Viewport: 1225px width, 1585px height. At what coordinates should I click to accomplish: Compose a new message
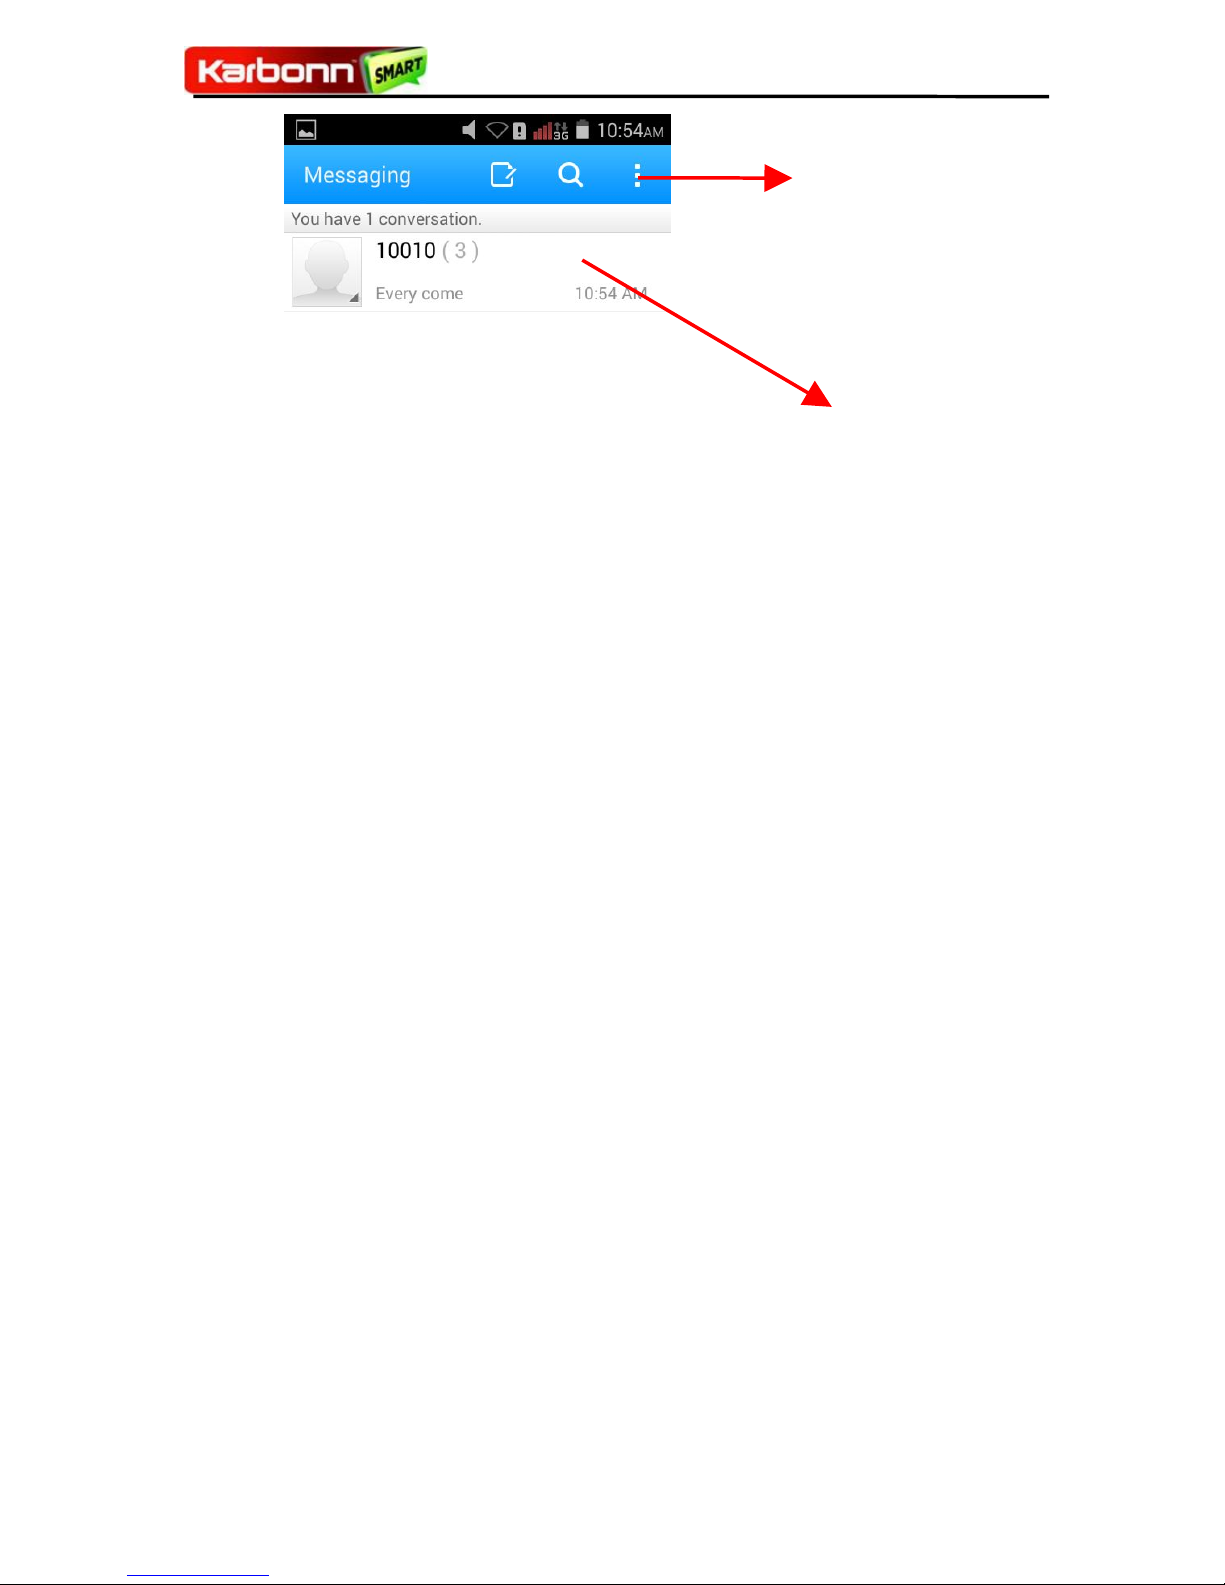(503, 175)
